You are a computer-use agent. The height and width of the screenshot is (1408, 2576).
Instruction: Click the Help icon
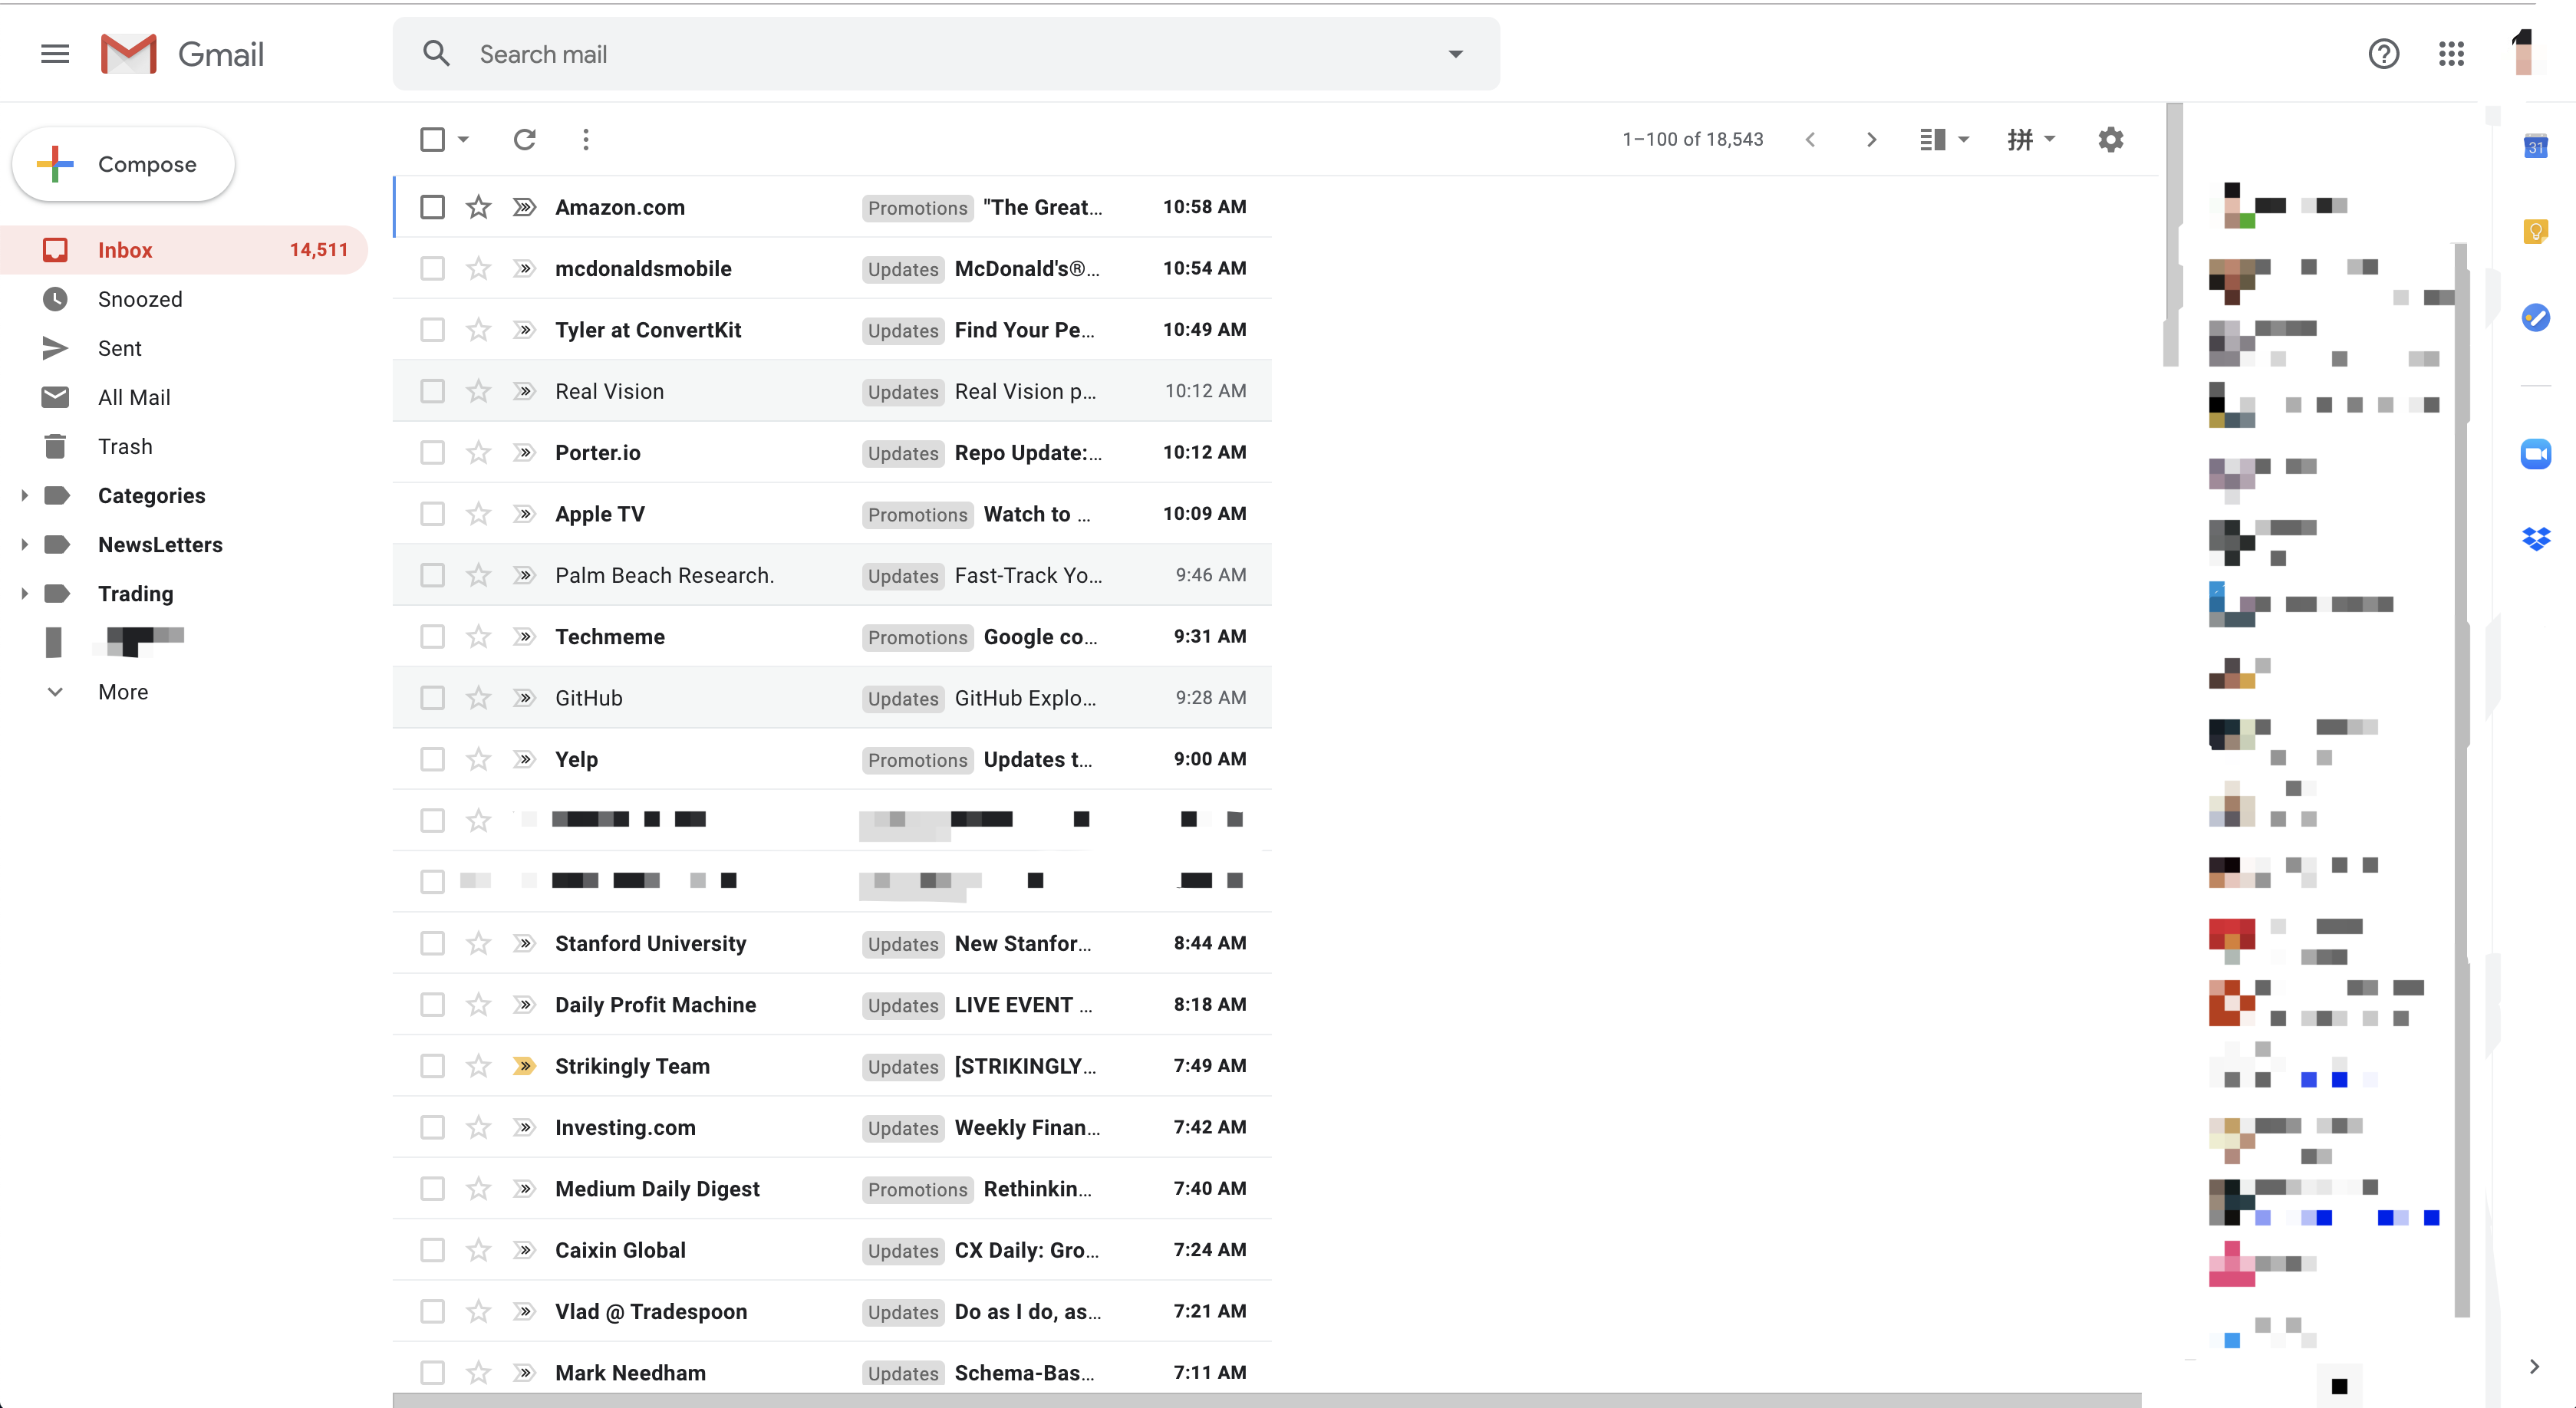(x=2384, y=54)
